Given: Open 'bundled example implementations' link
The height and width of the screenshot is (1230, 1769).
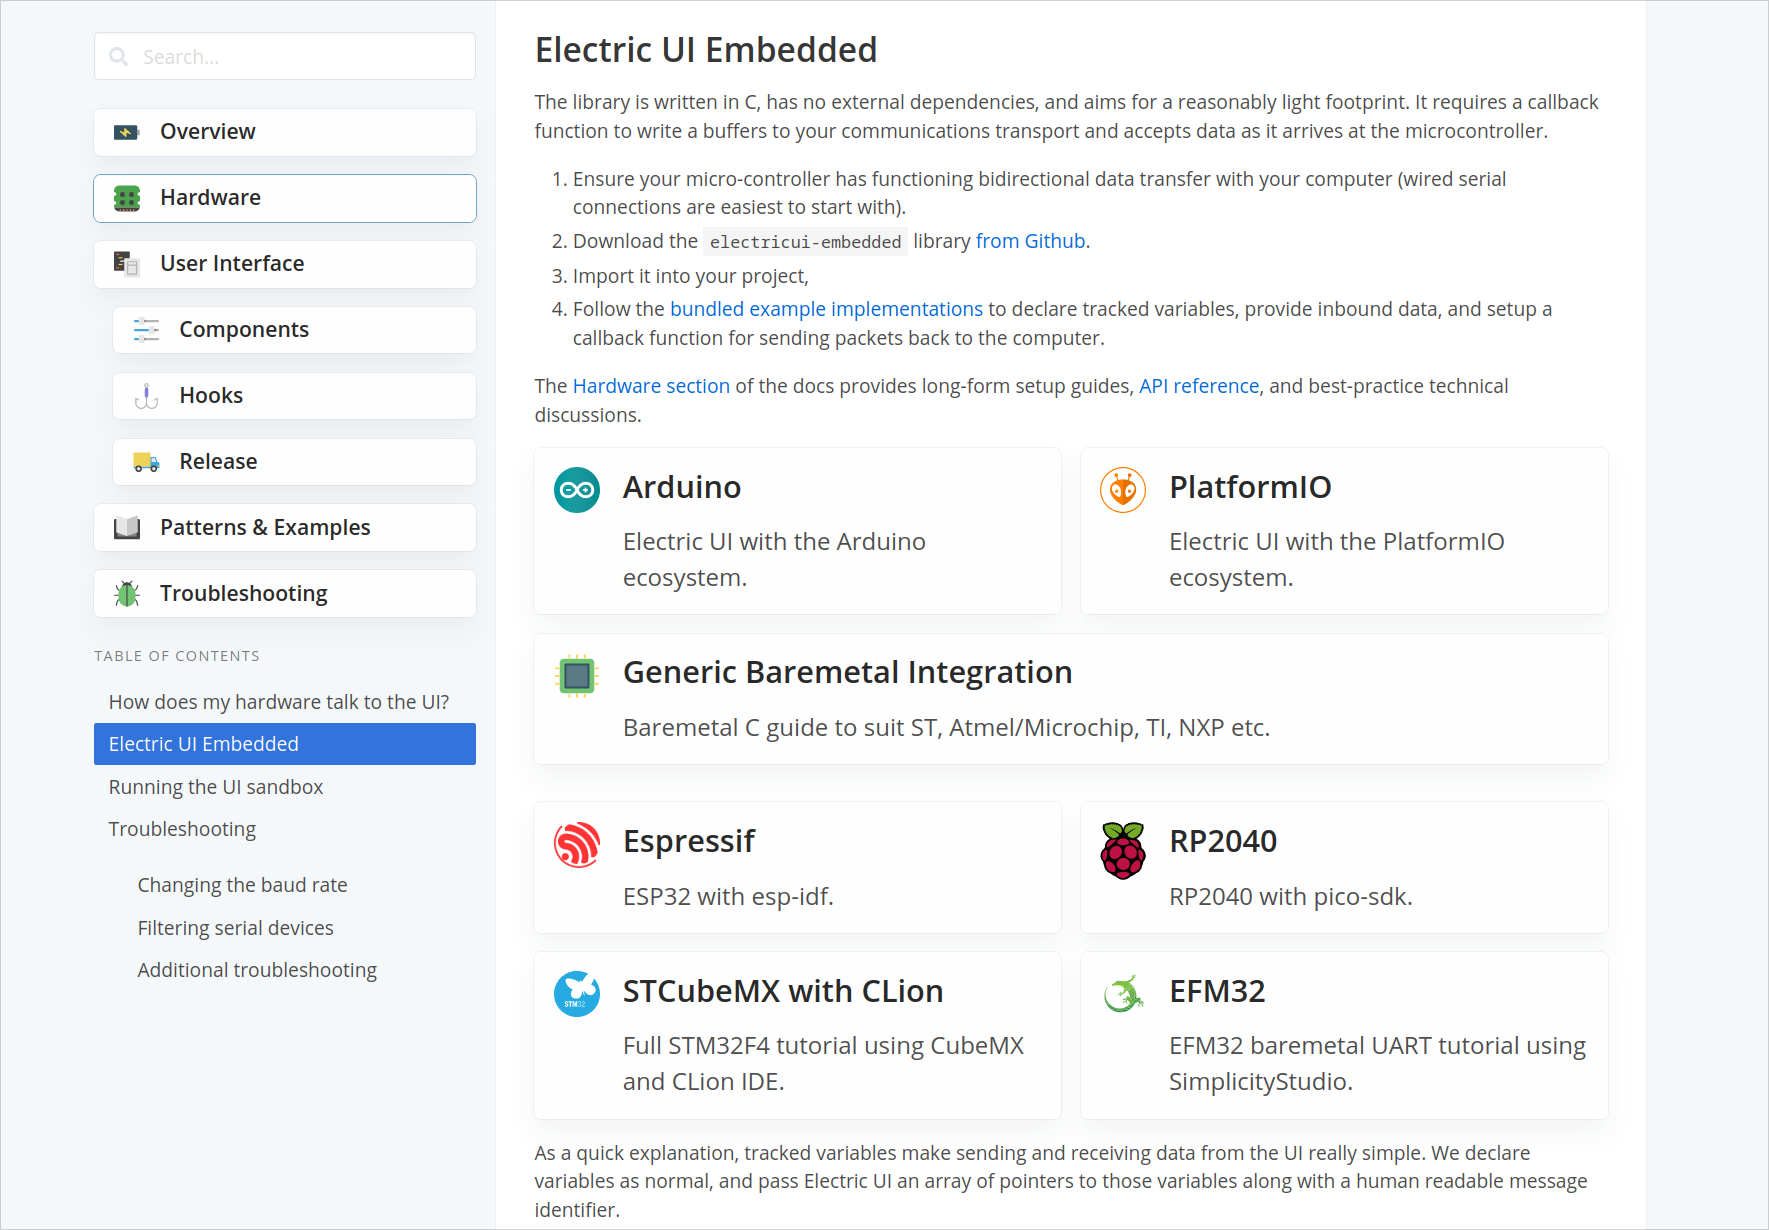Looking at the screenshot, I should (x=826, y=309).
